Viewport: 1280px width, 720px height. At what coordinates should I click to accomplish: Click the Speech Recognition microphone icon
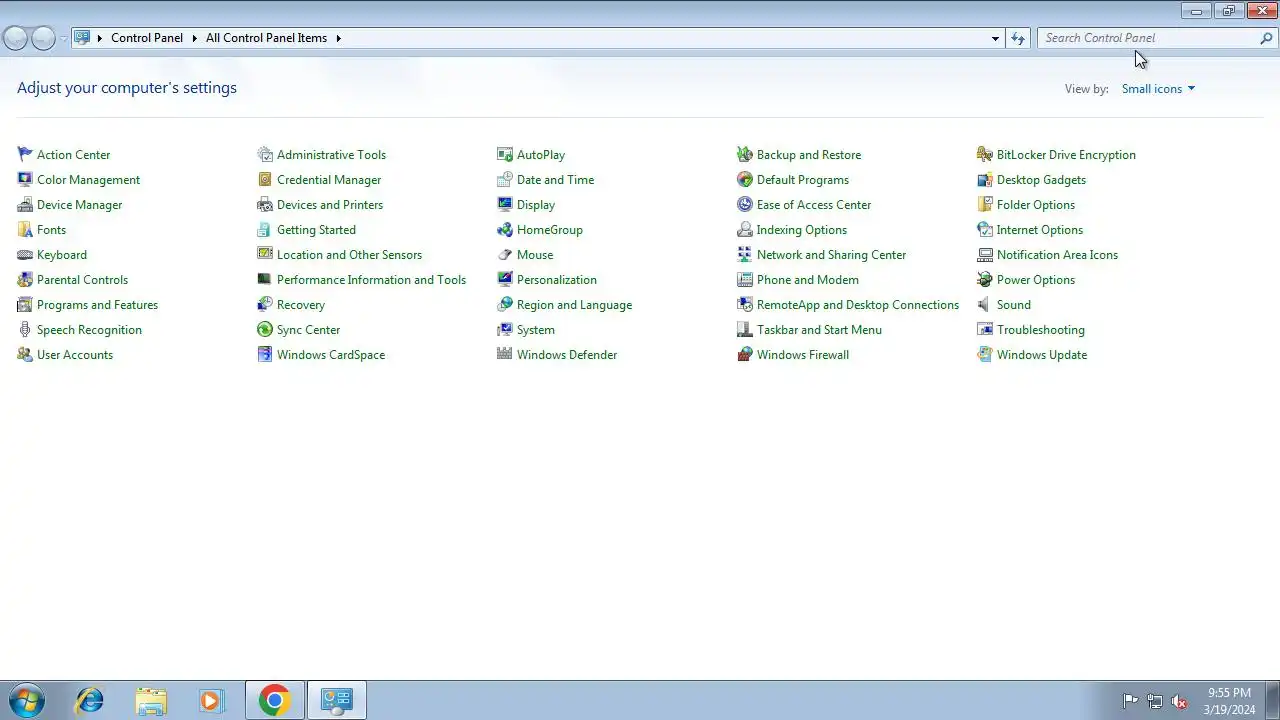[x=25, y=329]
